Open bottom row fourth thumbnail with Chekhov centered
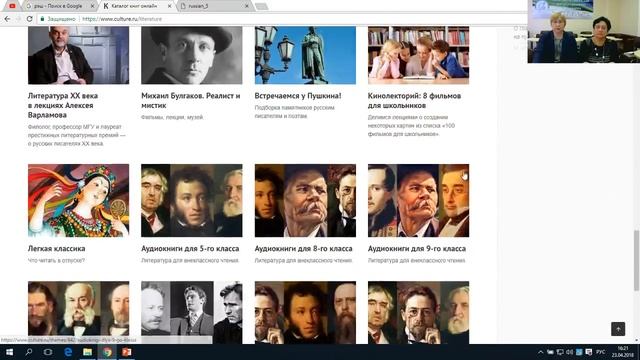This screenshot has width=640, height=360. pyautogui.click(x=418, y=312)
